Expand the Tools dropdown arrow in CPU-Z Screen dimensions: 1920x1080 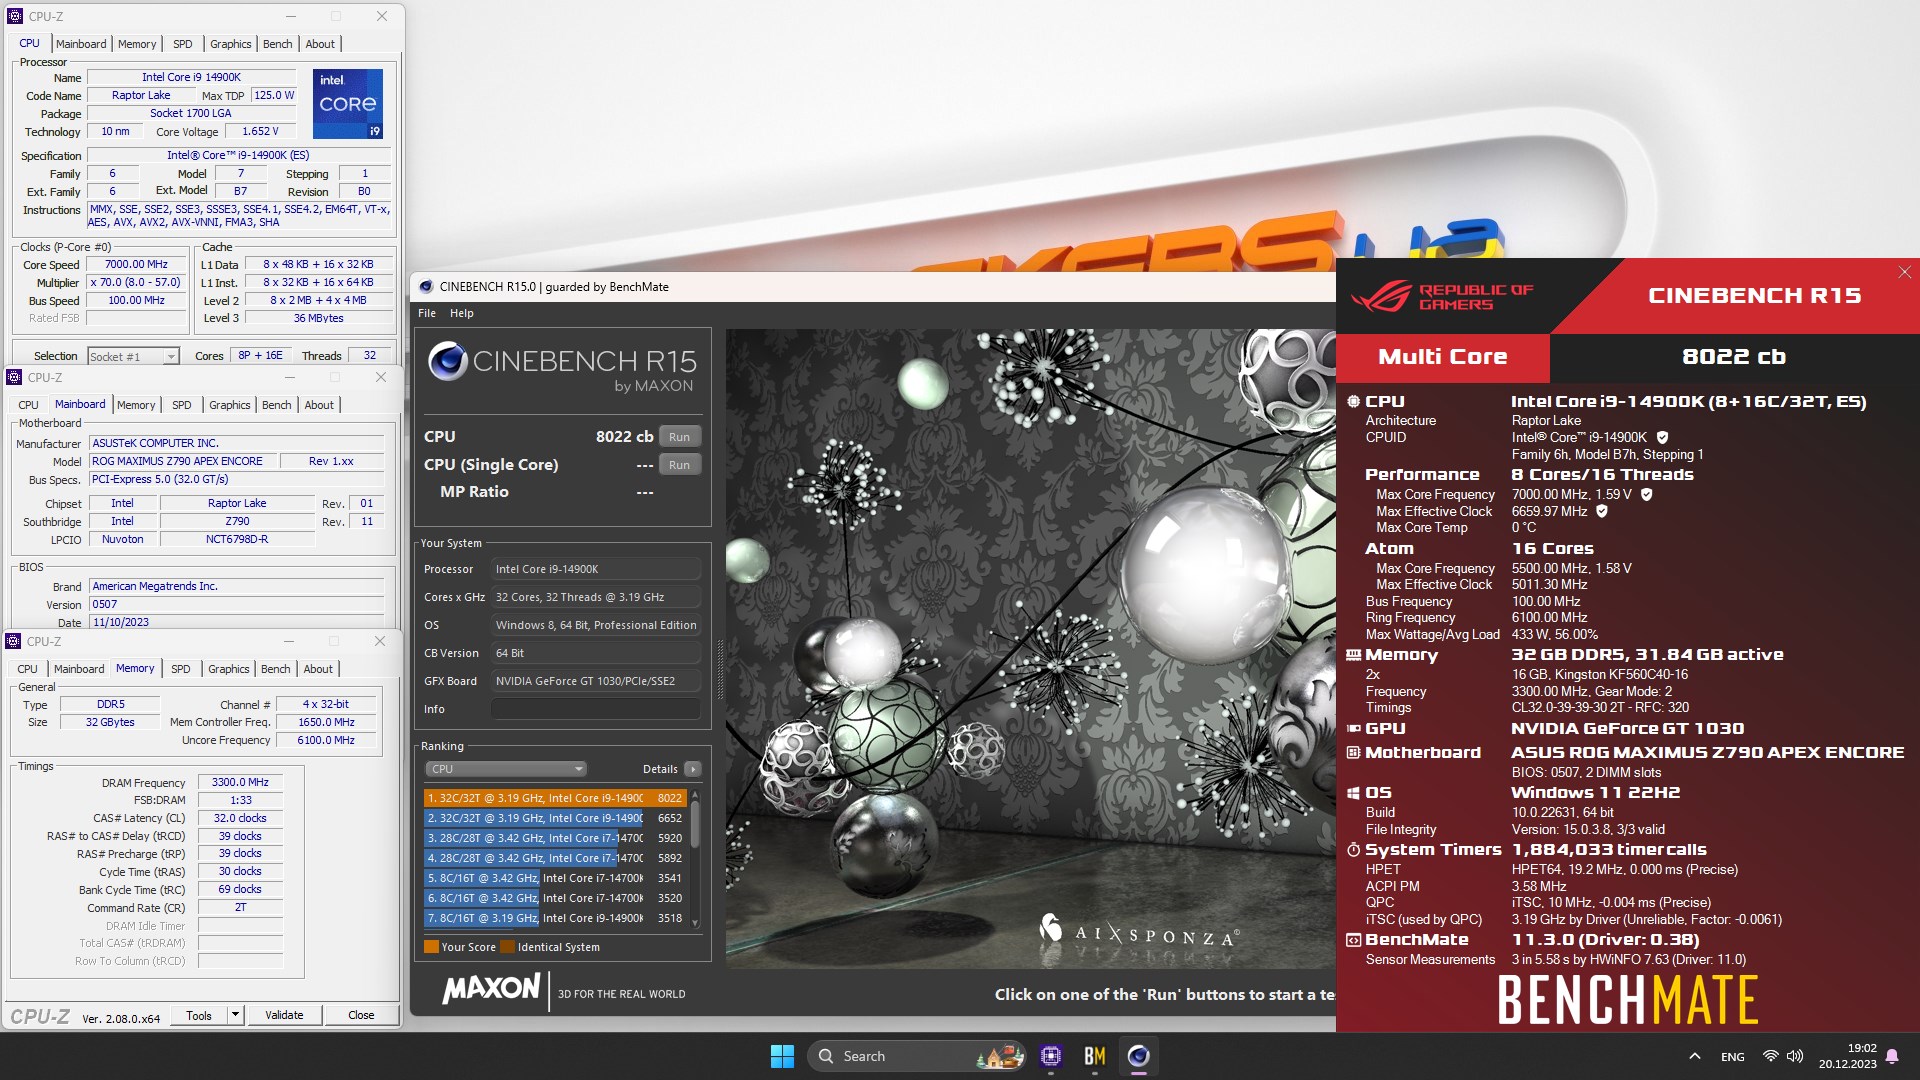point(235,1015)
